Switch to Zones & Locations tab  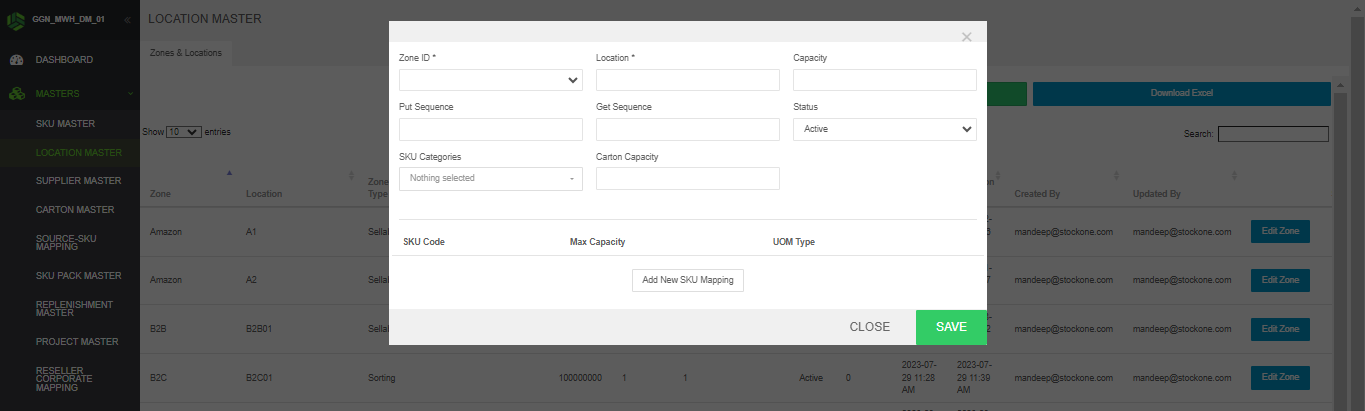[186, 53]
